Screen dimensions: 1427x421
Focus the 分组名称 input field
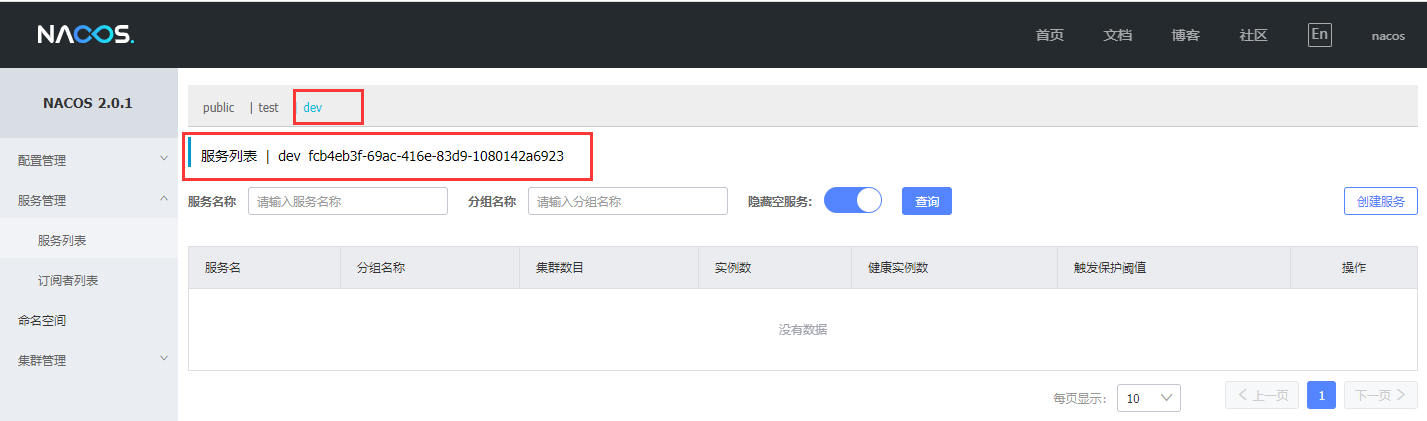(x=628, y=201)
